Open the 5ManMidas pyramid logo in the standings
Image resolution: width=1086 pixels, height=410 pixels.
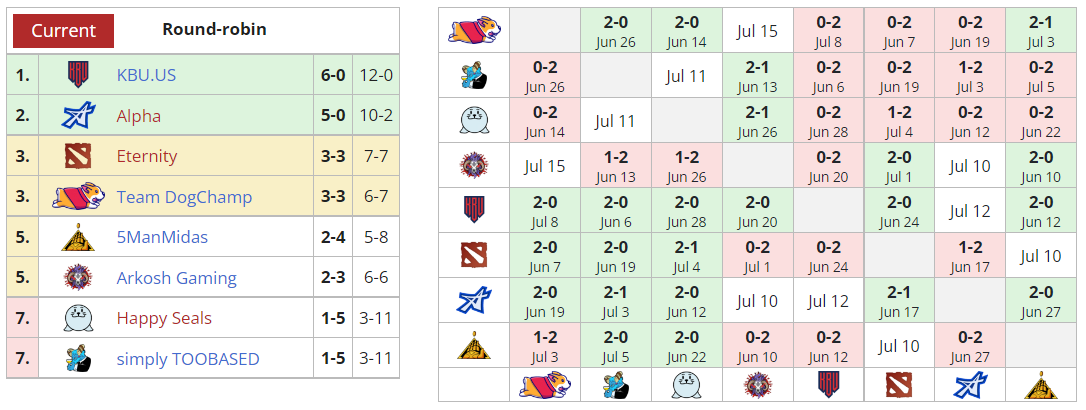(78, 238)
